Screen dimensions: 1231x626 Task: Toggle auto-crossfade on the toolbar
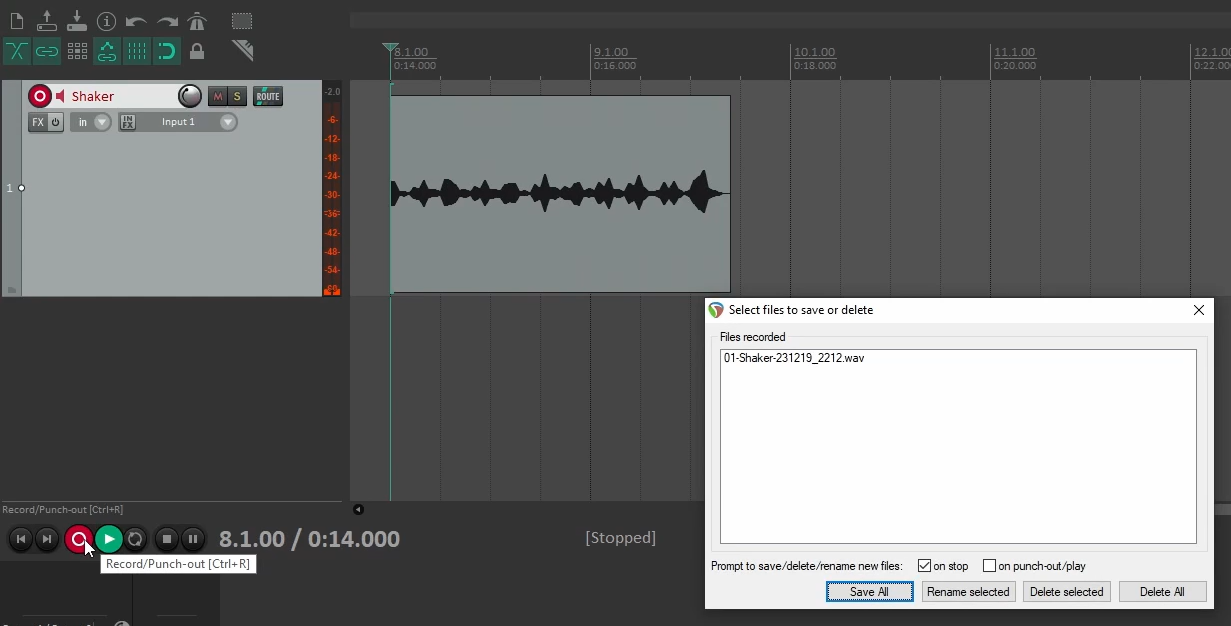16,51
